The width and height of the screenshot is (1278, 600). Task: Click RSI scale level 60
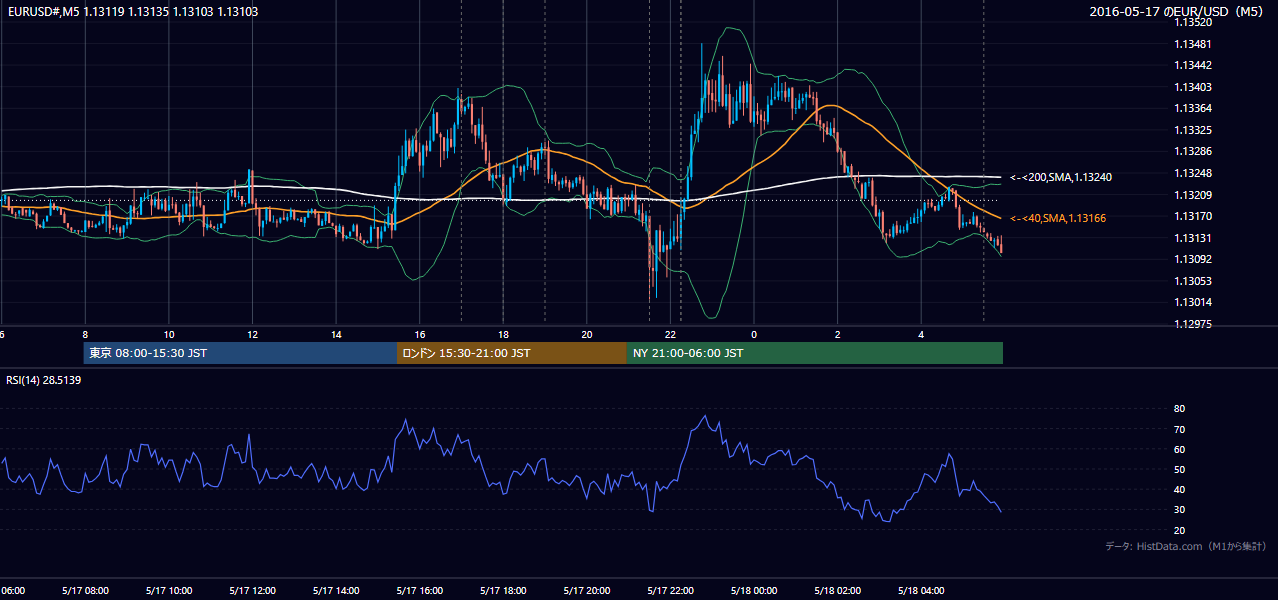click(x=1179, y=449)
